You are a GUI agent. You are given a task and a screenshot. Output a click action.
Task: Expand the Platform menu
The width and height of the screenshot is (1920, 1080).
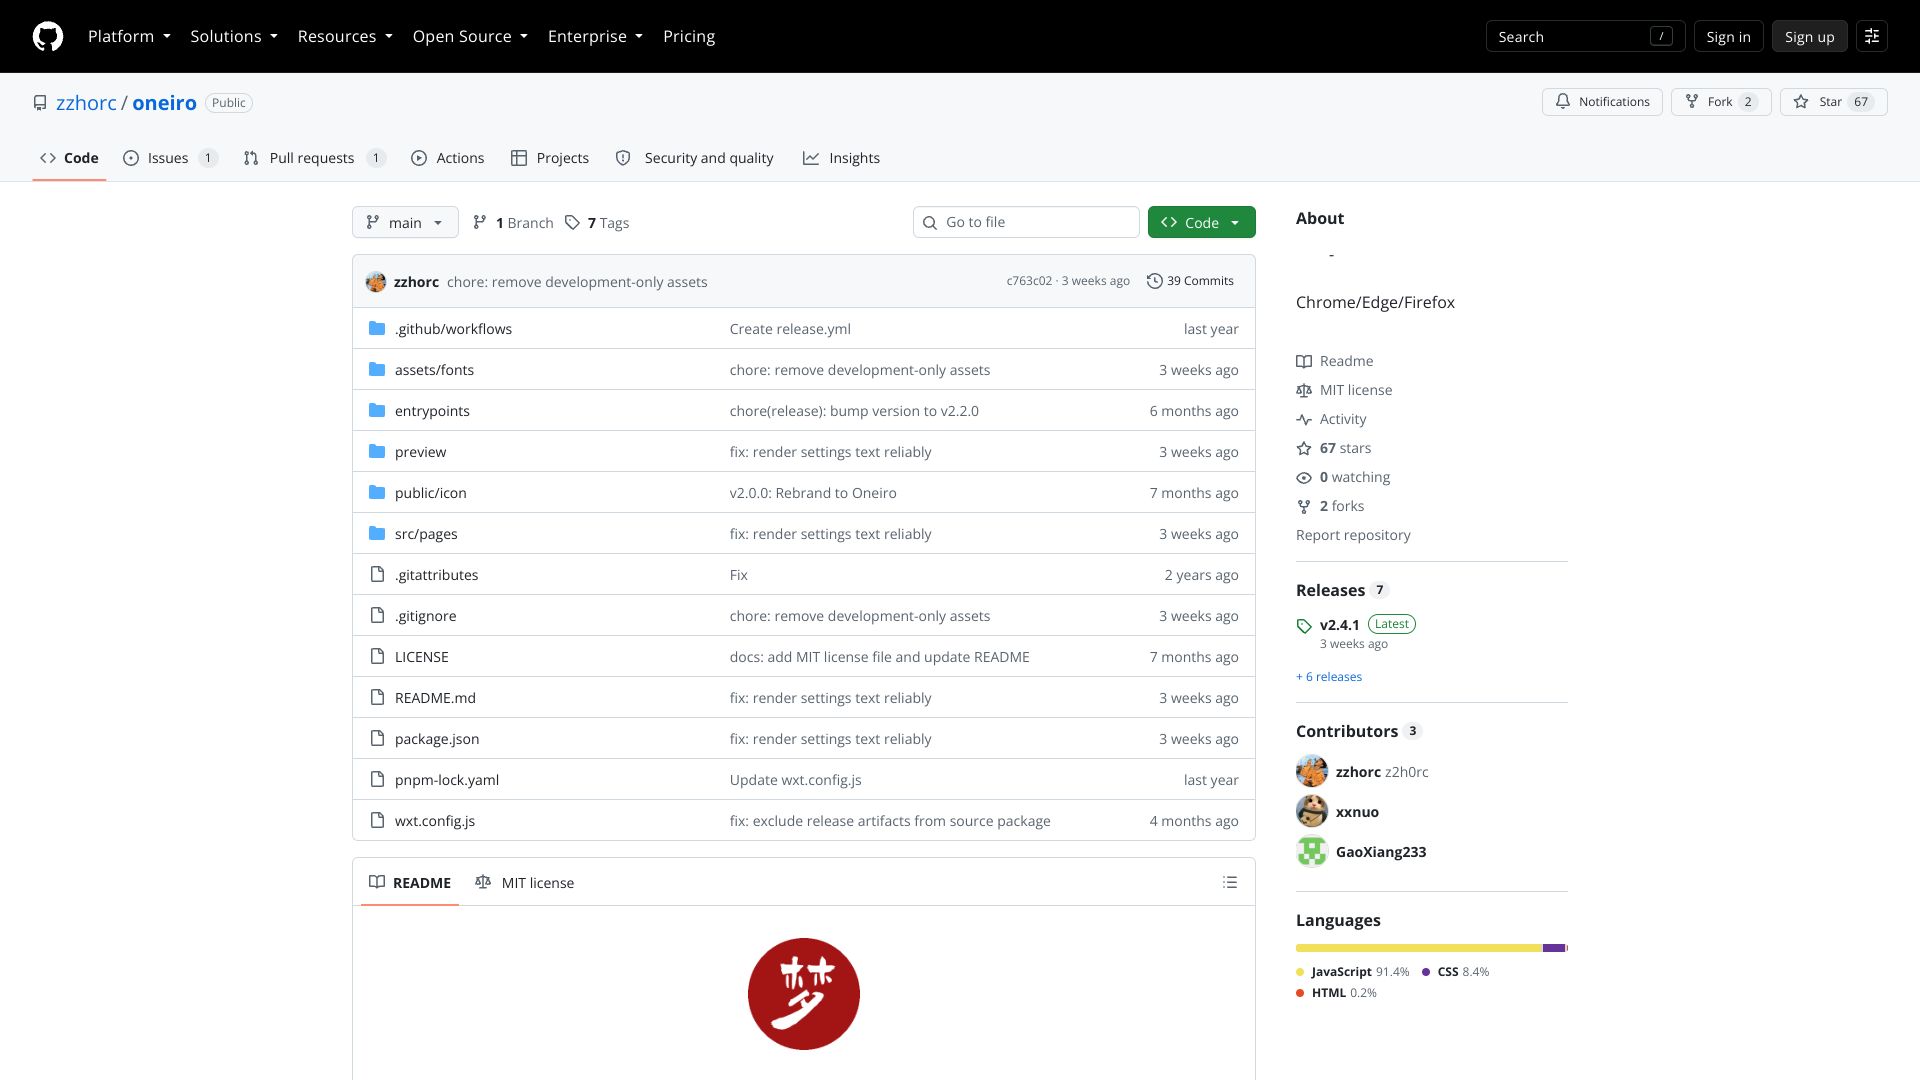[x=129, y=36]
